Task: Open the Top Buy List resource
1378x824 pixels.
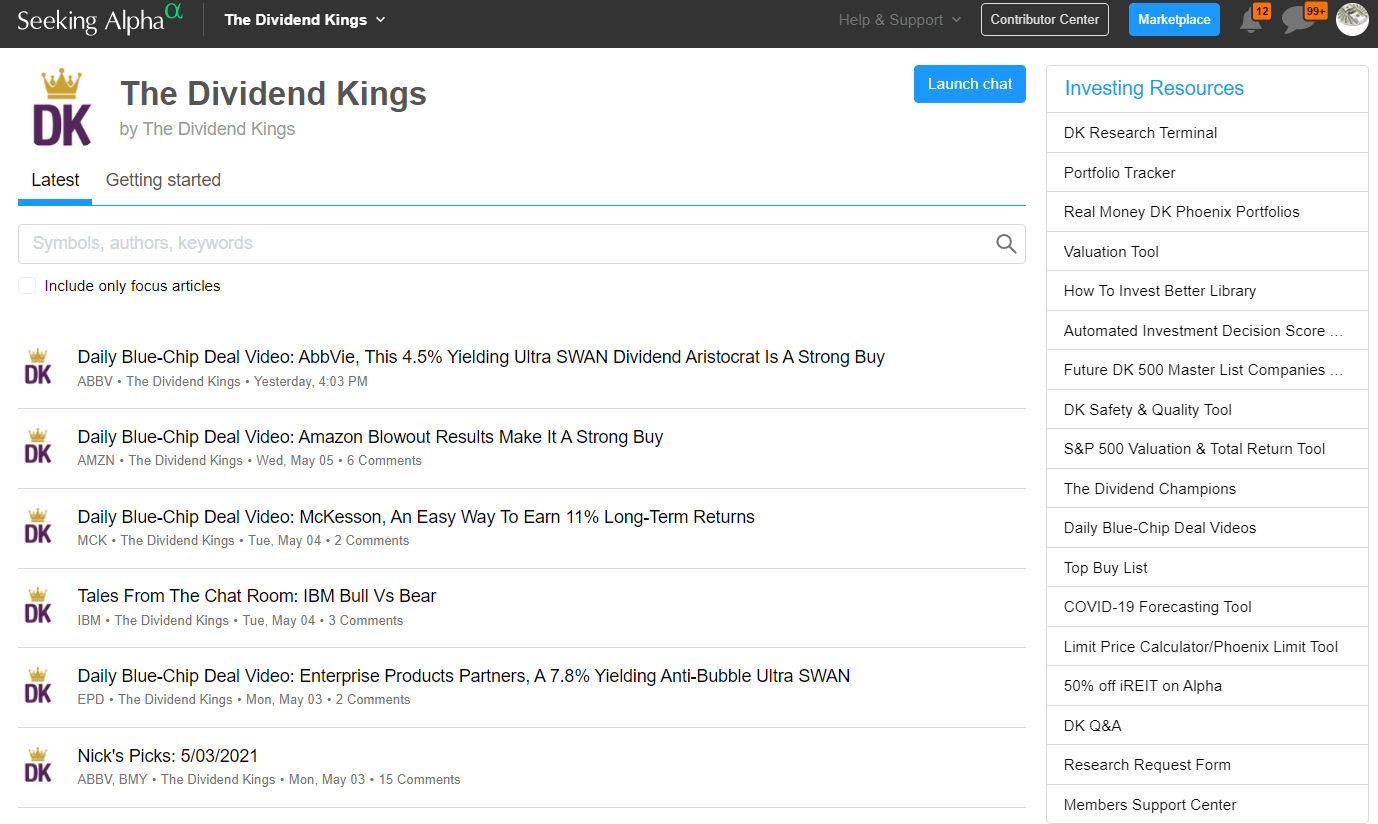Action: pos(1105,568)
